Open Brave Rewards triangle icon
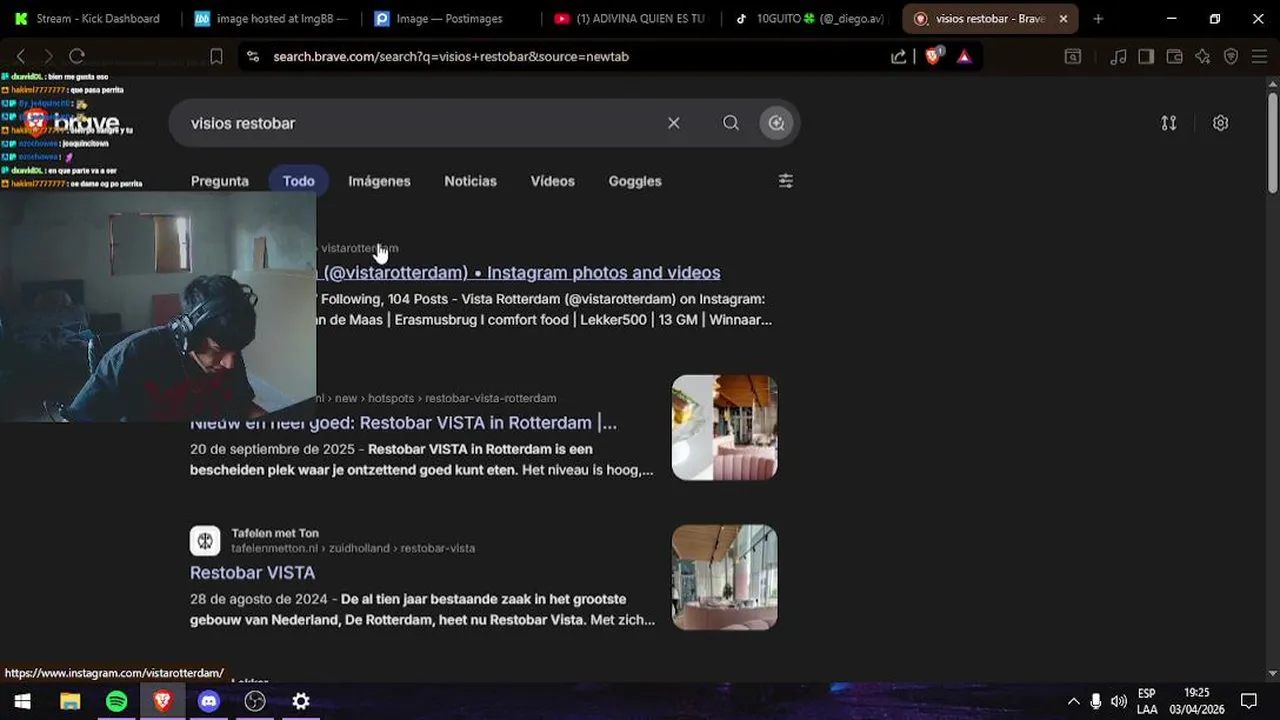1280x720 pixels. click(964, 57)
